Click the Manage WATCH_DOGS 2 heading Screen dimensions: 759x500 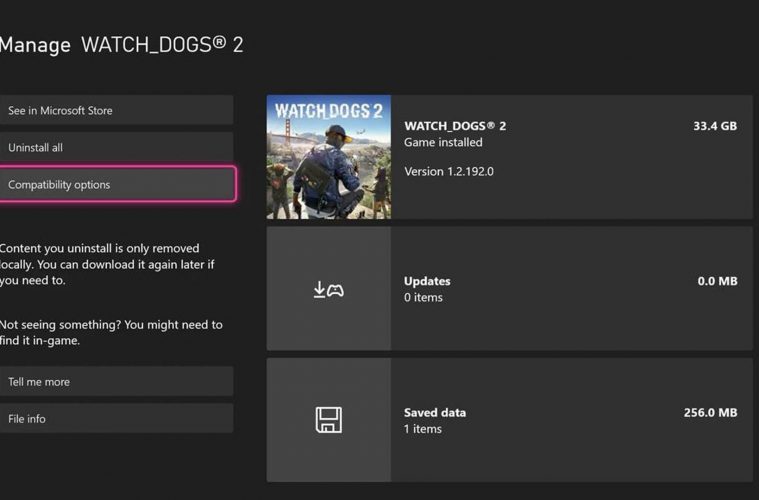pos(121,45)
